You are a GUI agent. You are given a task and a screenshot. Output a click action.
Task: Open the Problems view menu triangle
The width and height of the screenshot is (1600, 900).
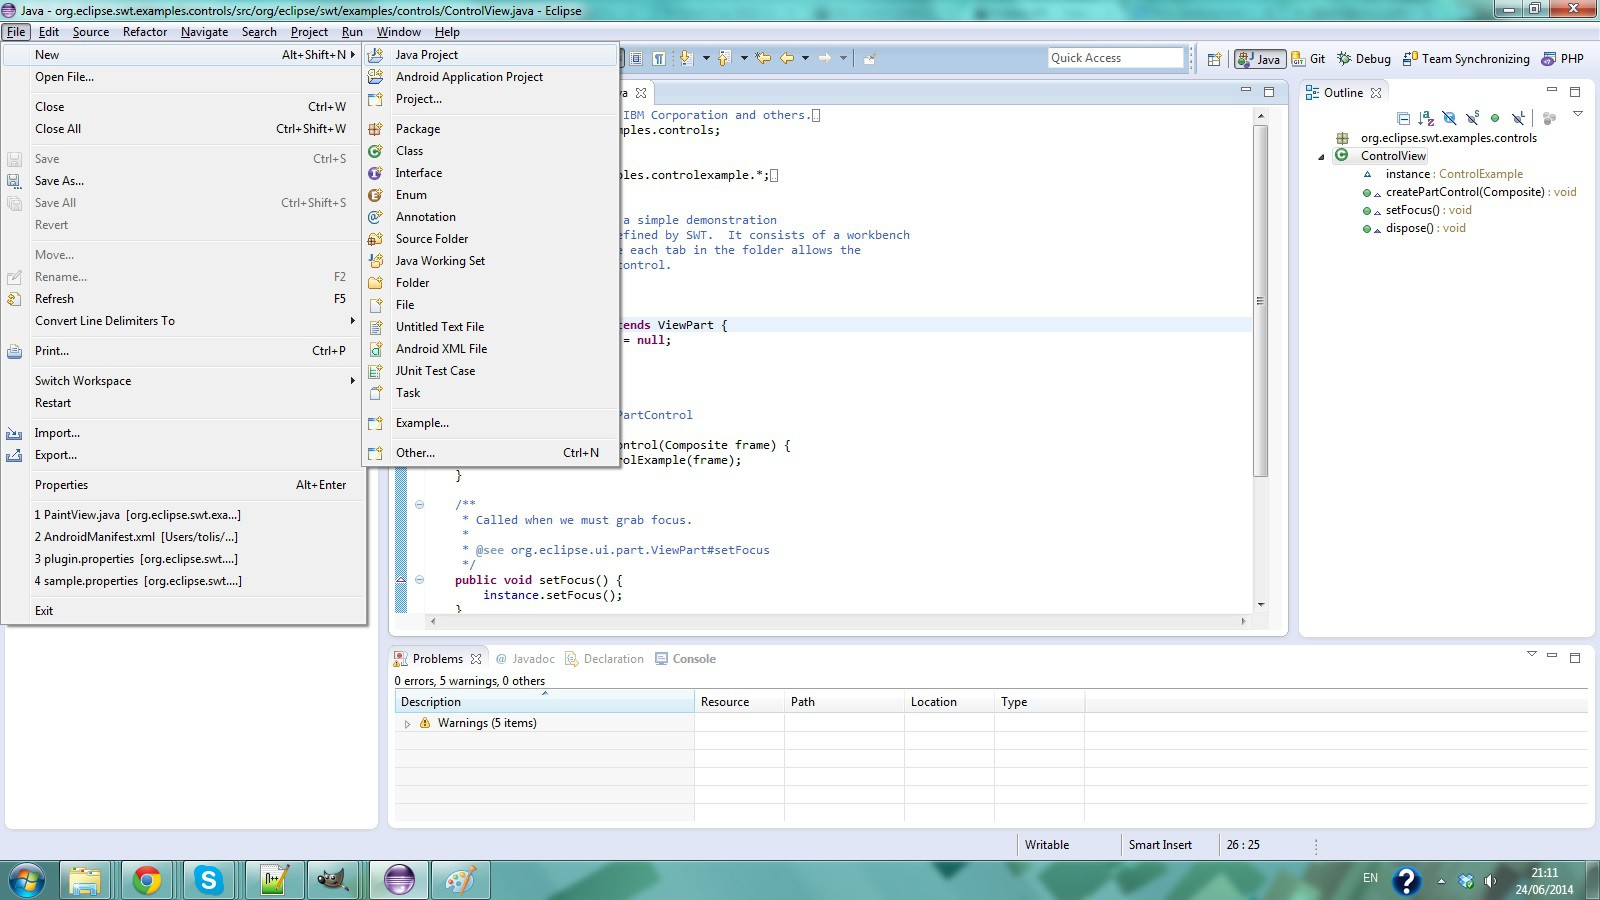[x=1531, y=655]
